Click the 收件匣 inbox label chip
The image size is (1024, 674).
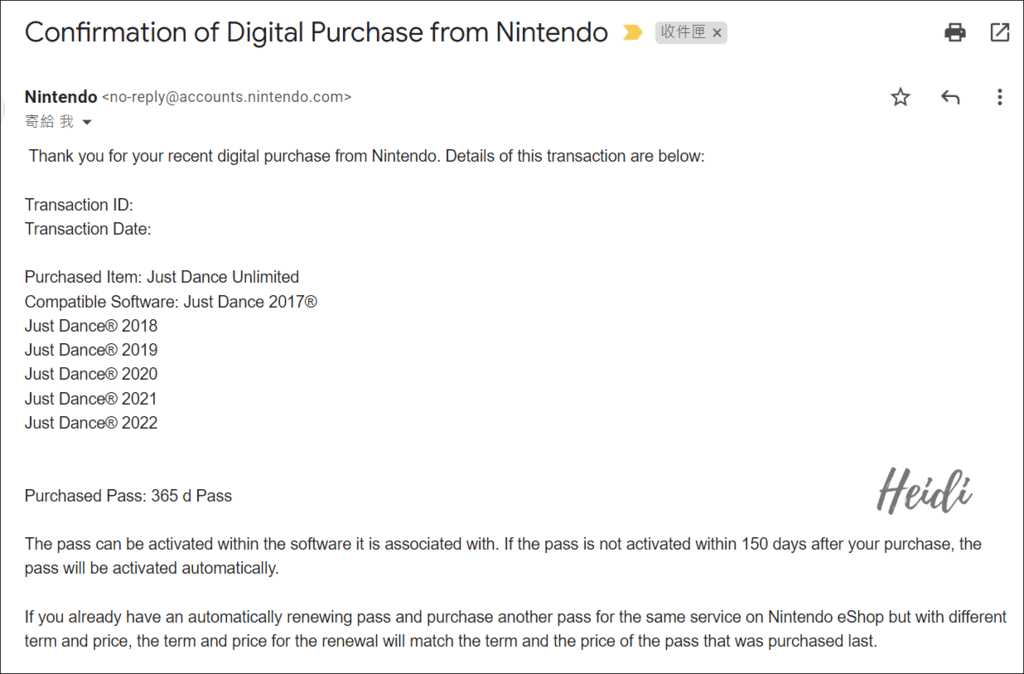(683, 32)
